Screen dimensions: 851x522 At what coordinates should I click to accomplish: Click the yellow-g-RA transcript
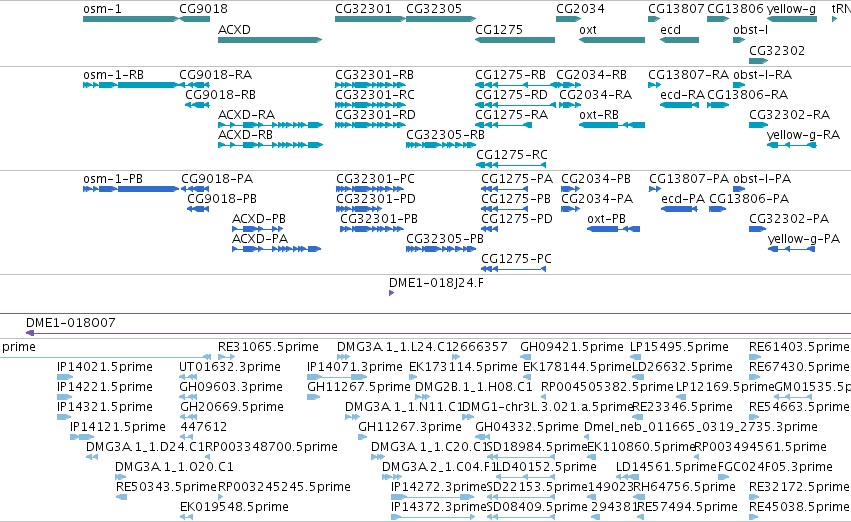tap(792, 145)
